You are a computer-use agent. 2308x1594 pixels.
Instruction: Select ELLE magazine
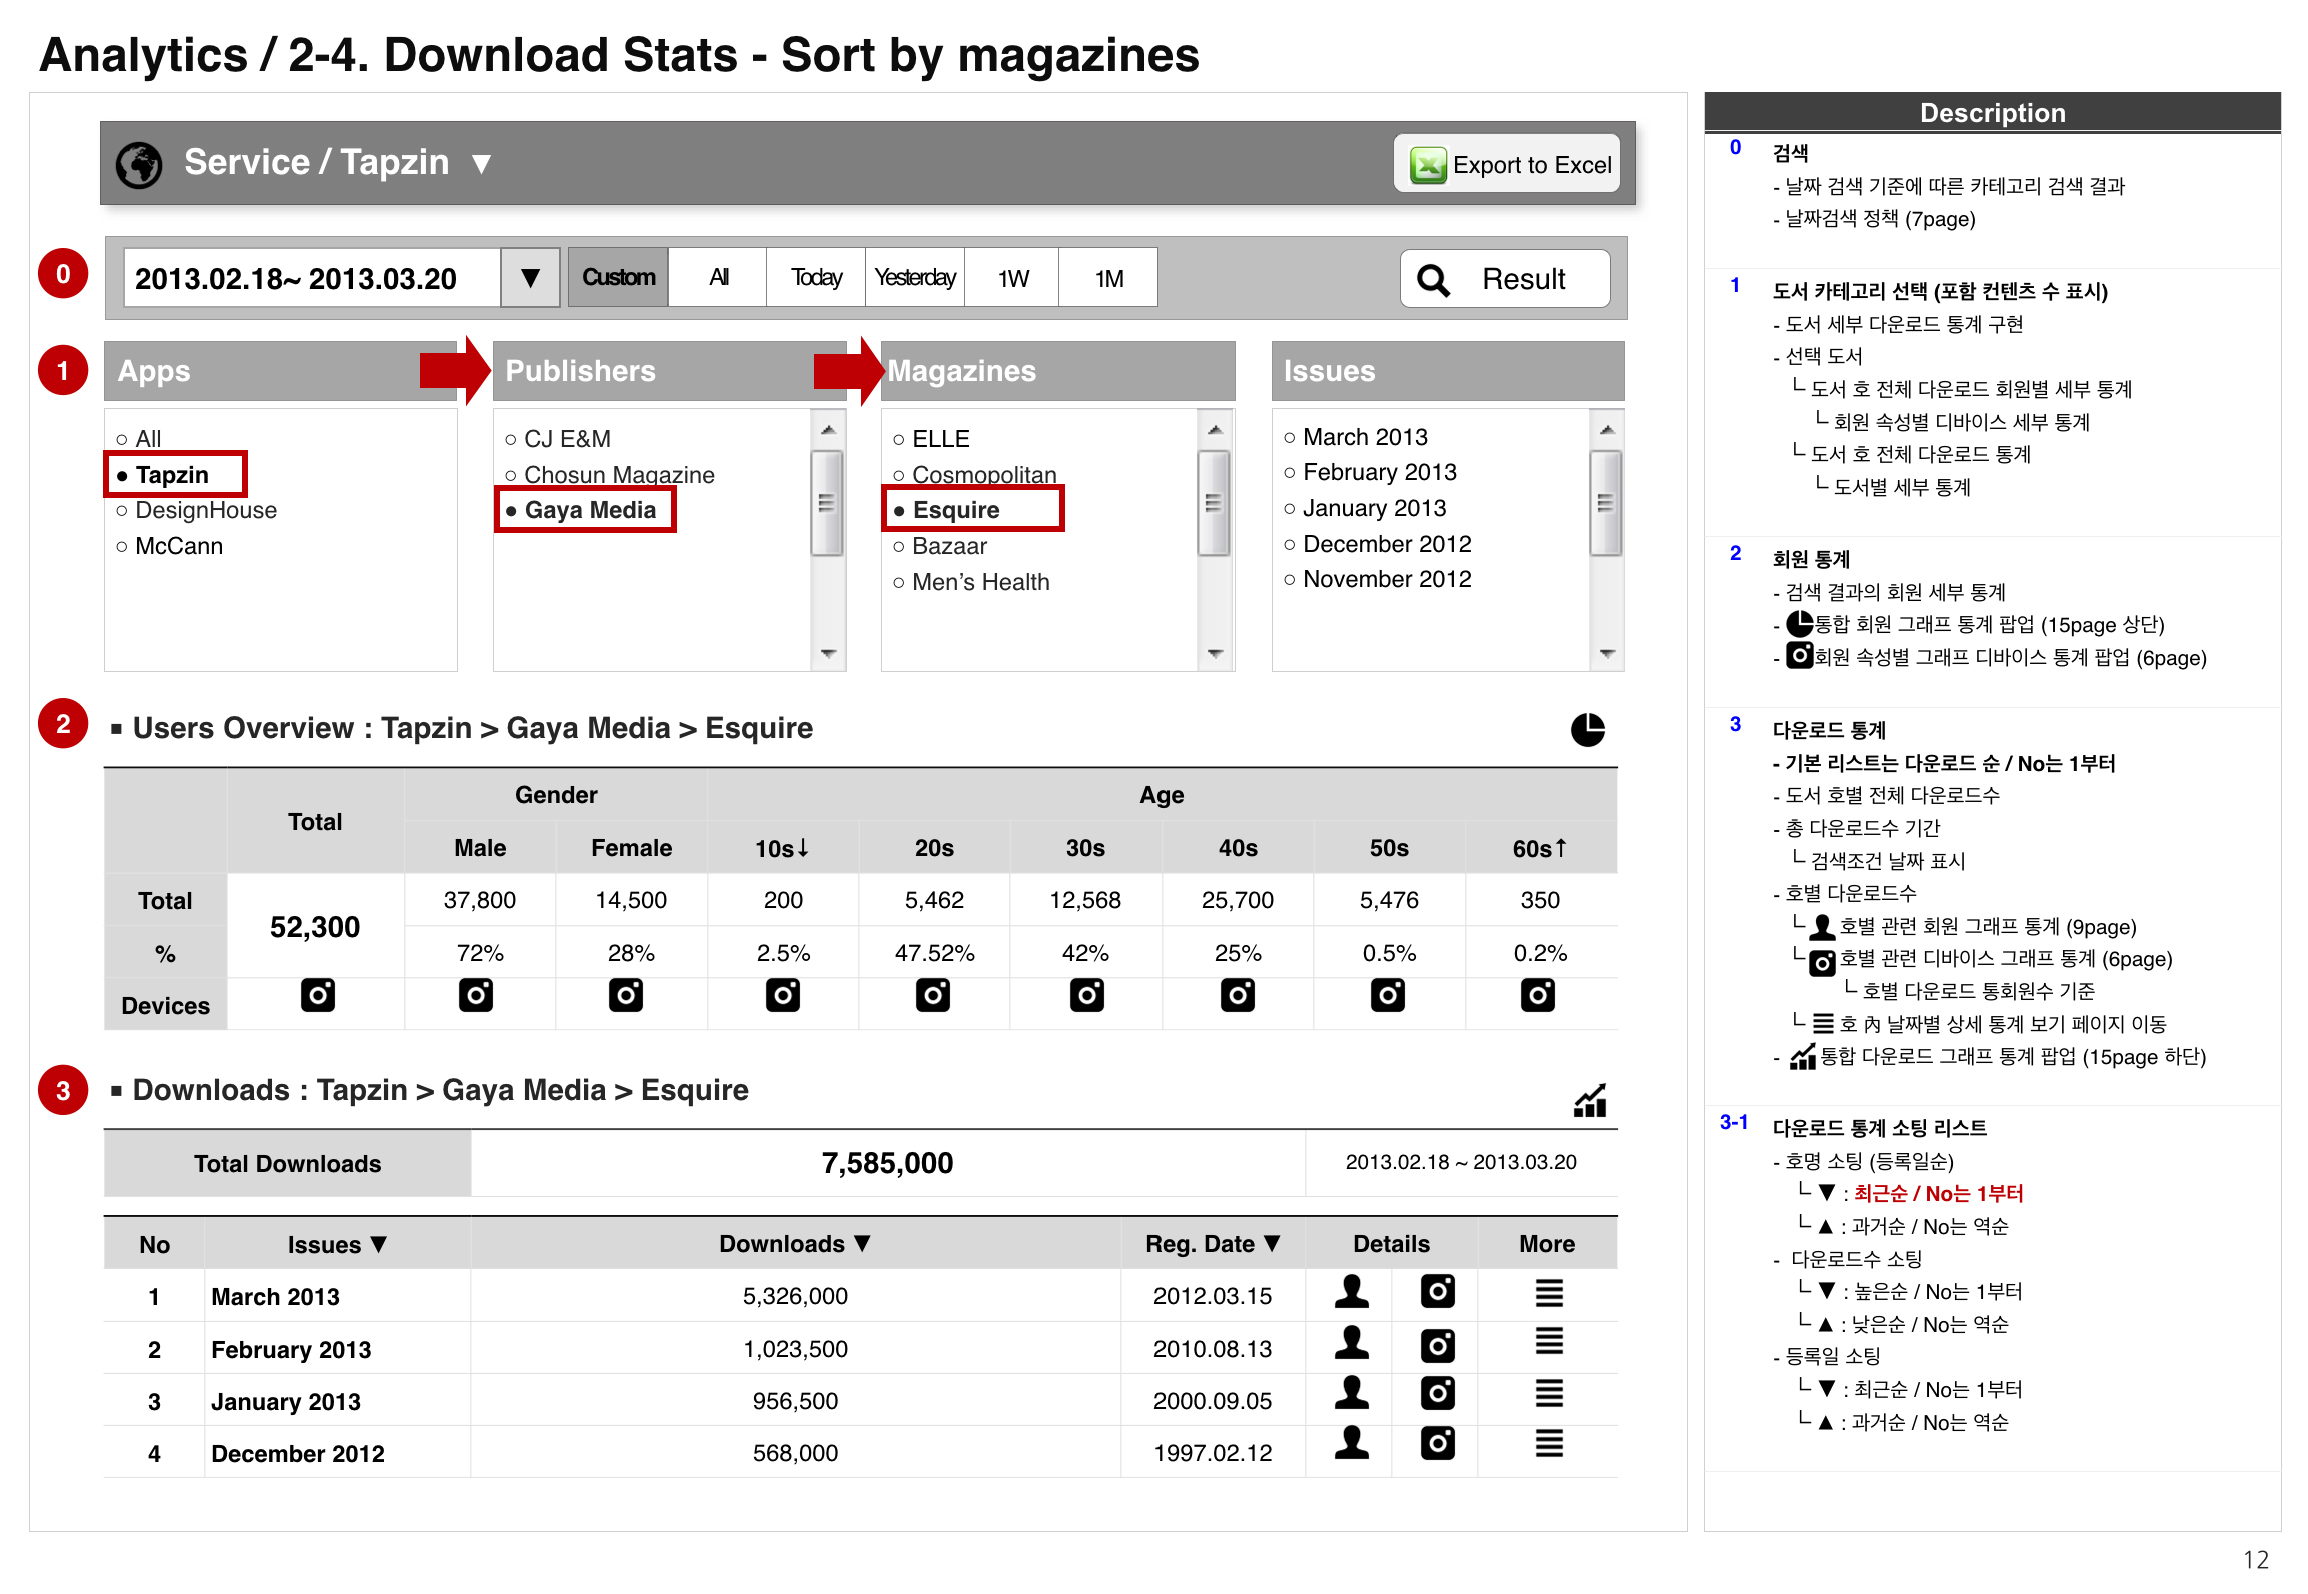click(931, 439)
